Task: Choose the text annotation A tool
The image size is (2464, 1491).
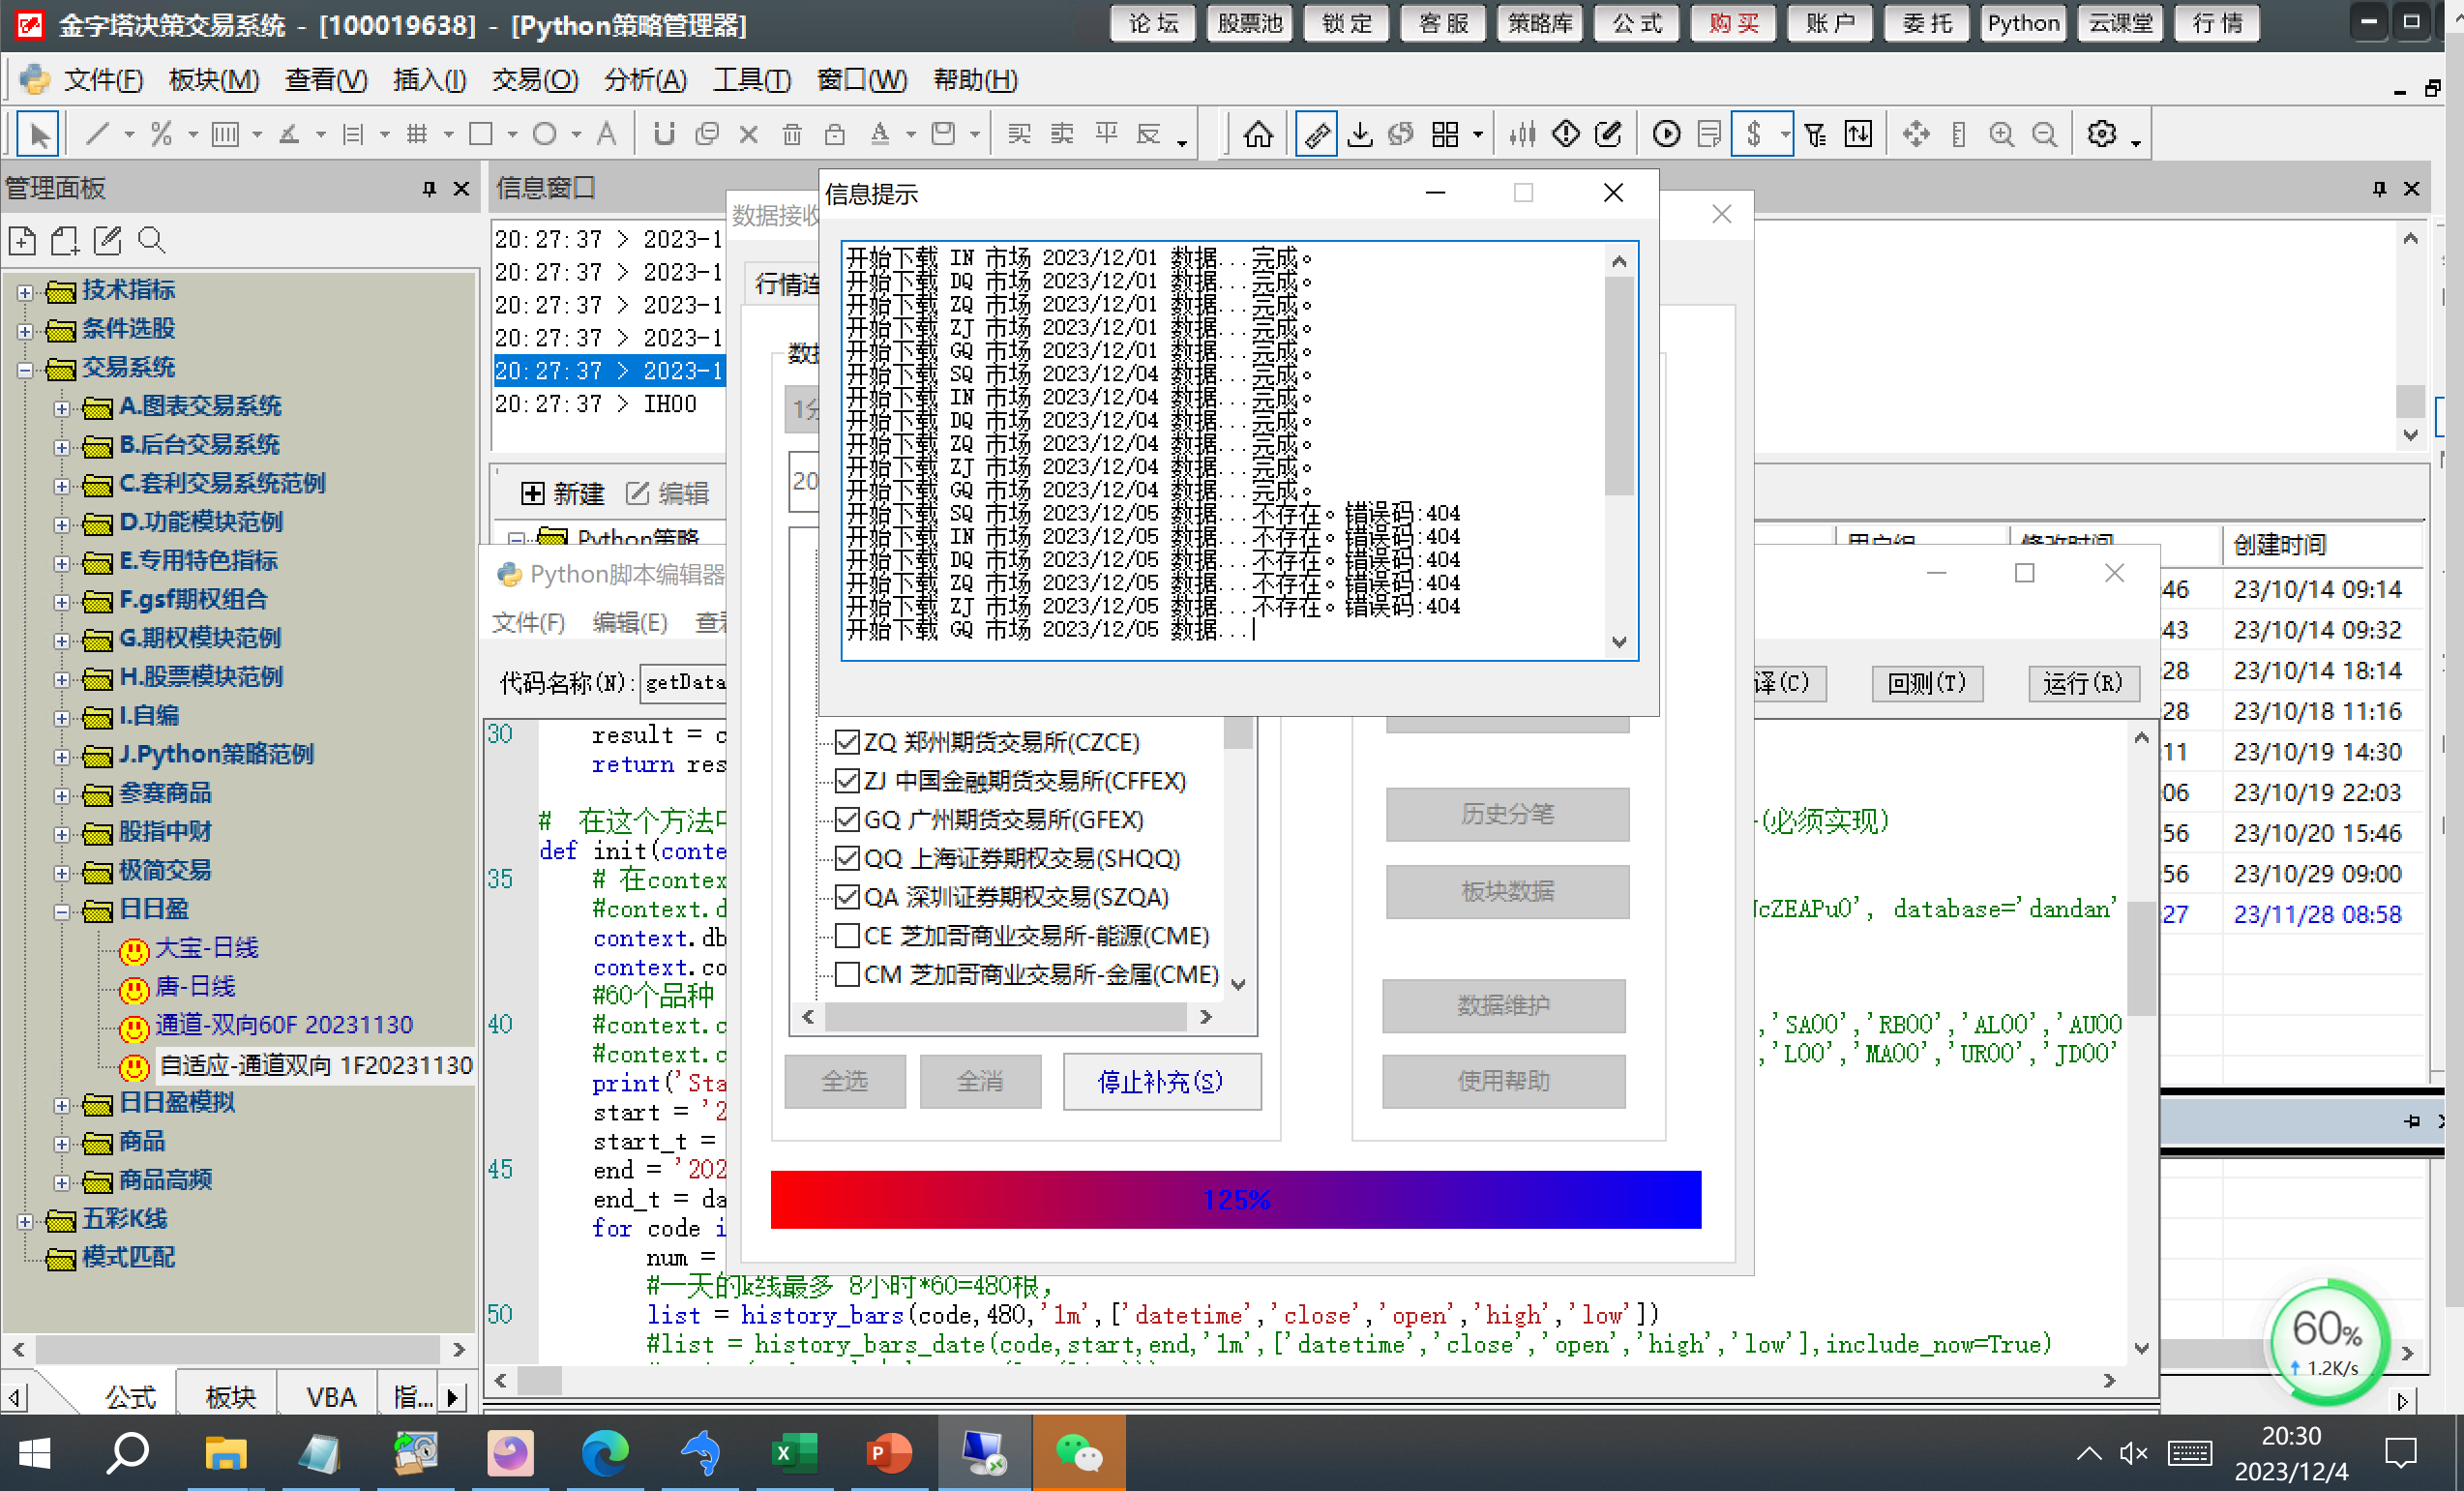Action: pyautogui.click(x=606, y=134)
